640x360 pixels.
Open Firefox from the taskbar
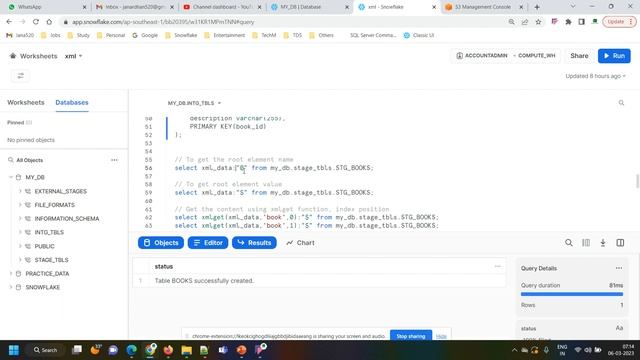pyautogui.click(x=168, y=350)
